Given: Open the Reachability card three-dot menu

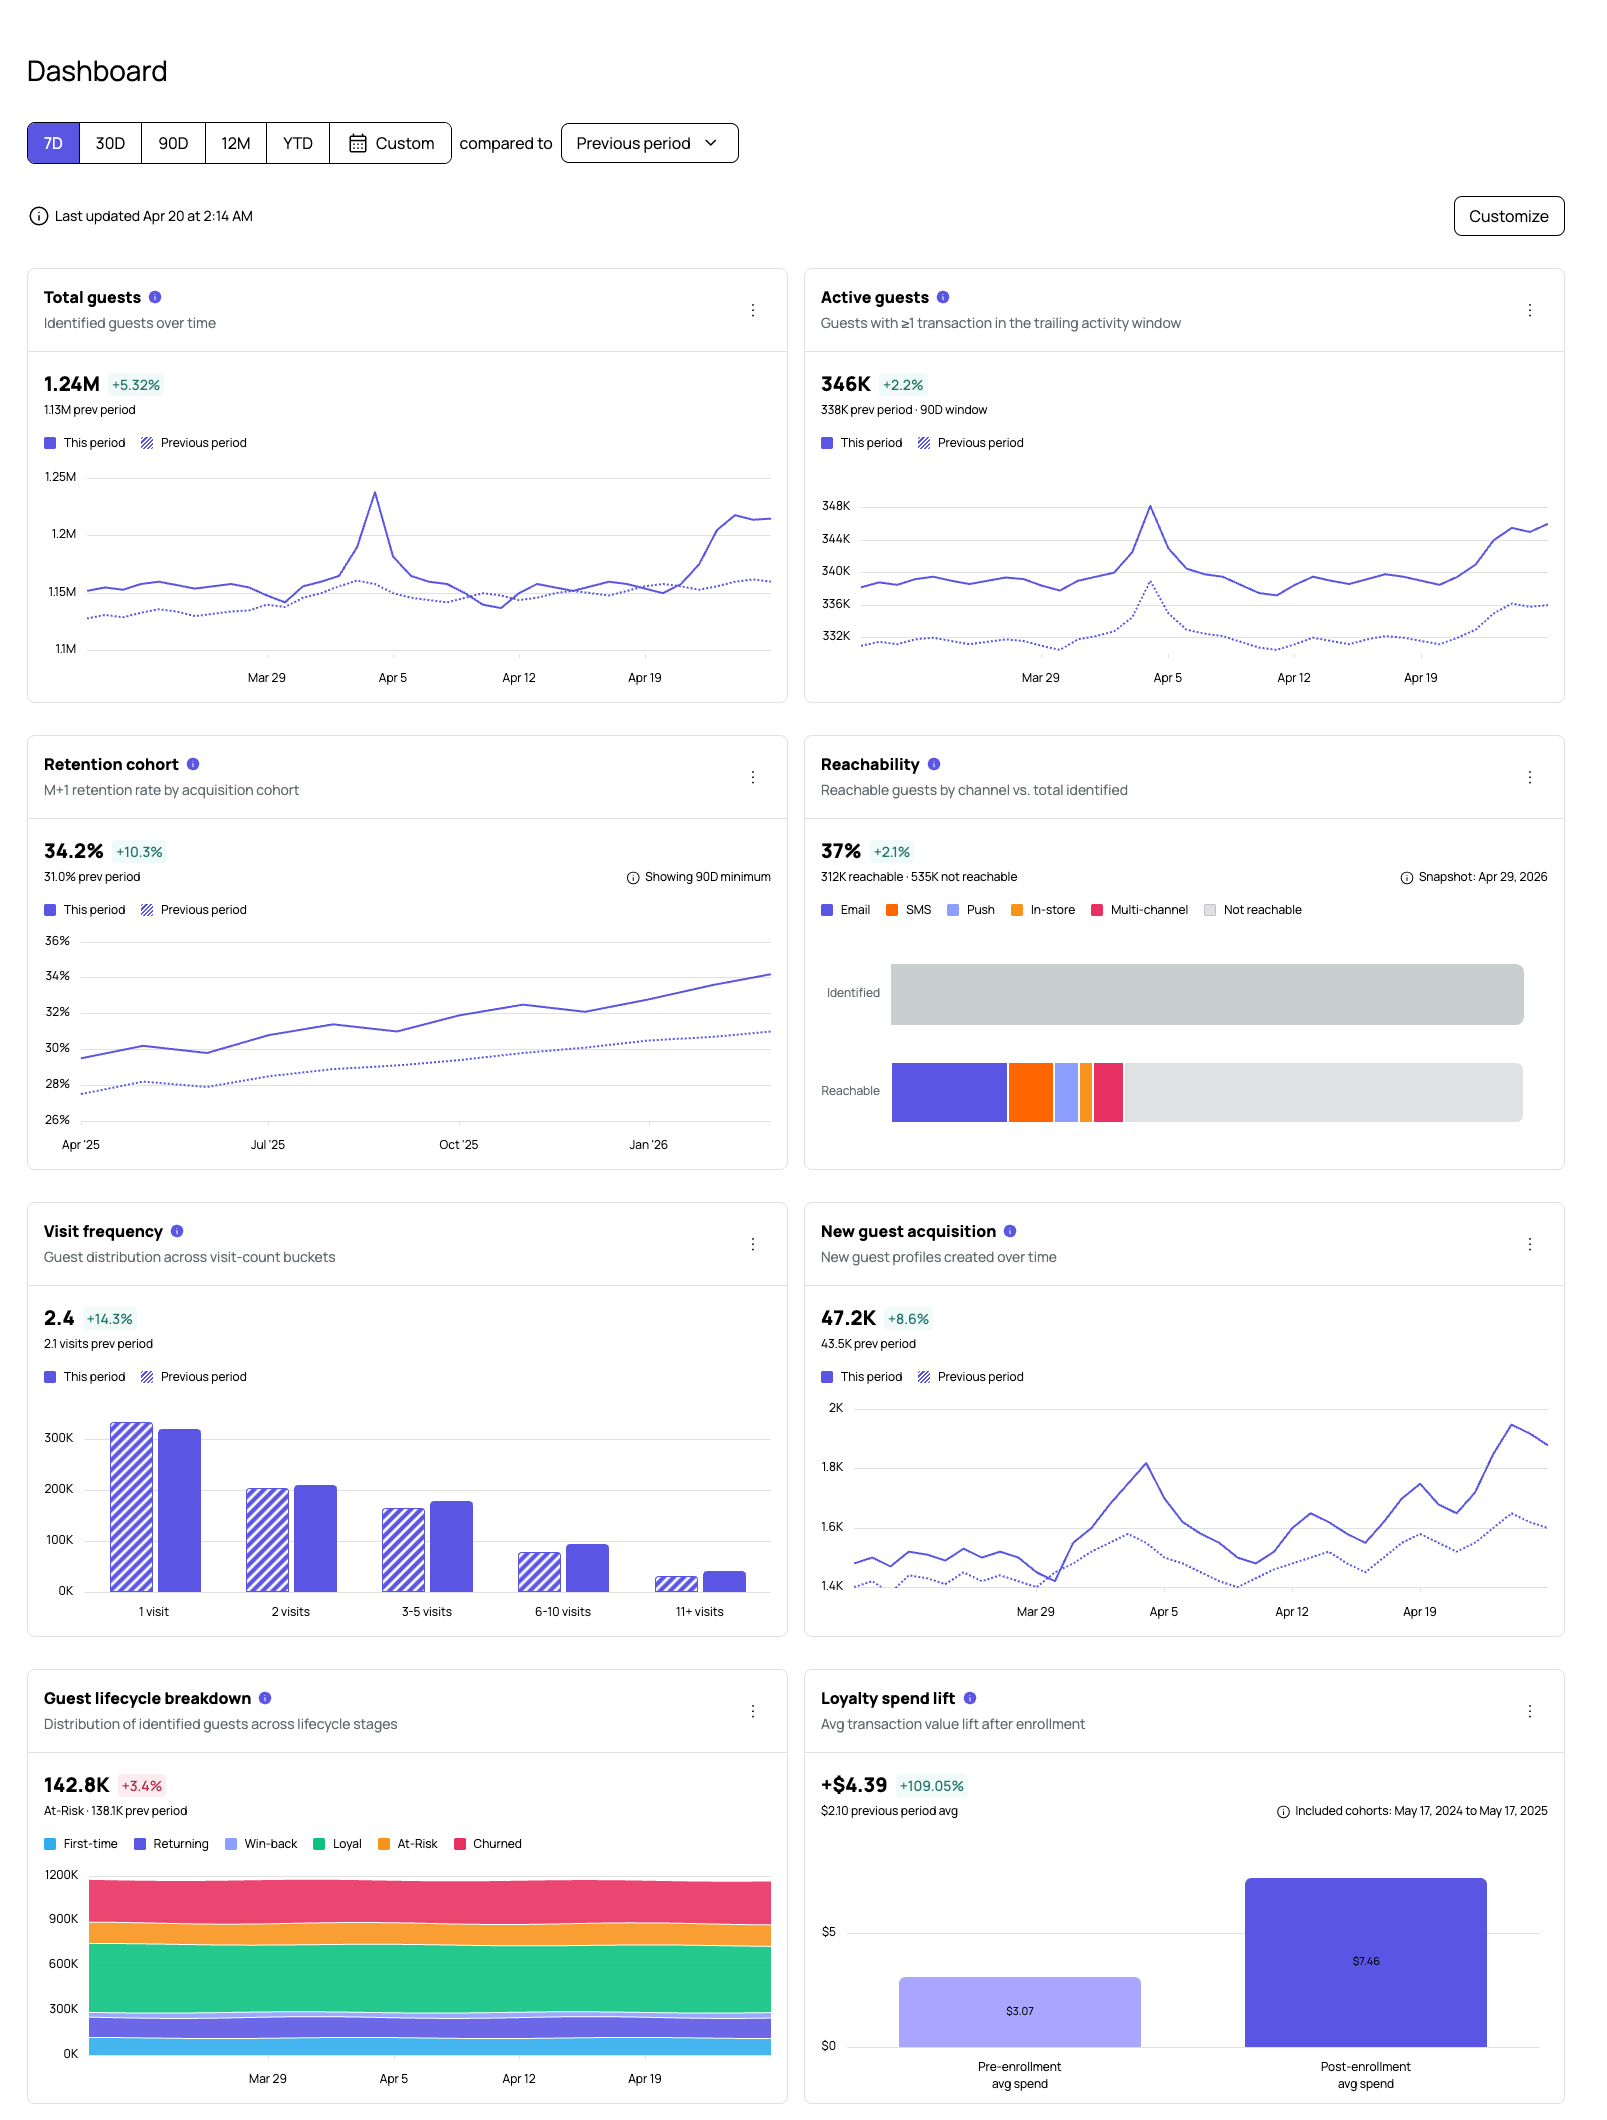Looking at the screenshot, I should 1530,777.
